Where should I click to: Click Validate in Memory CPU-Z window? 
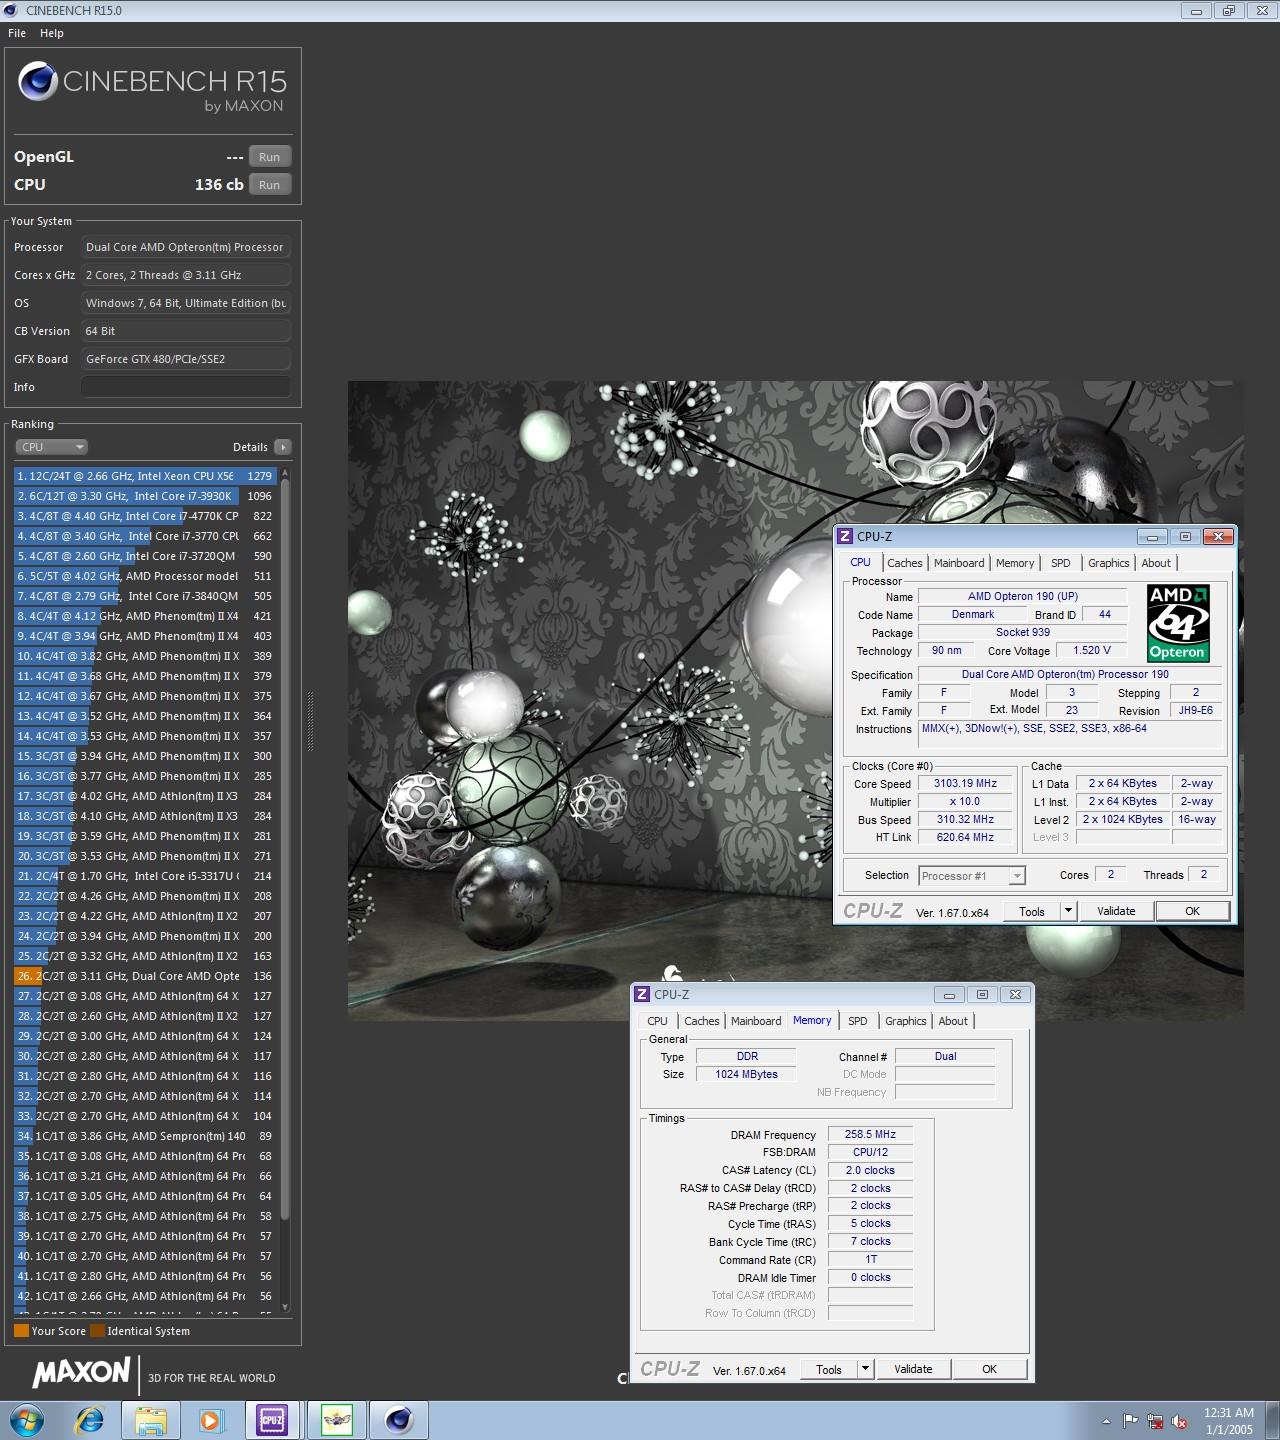click(913, 1369)
